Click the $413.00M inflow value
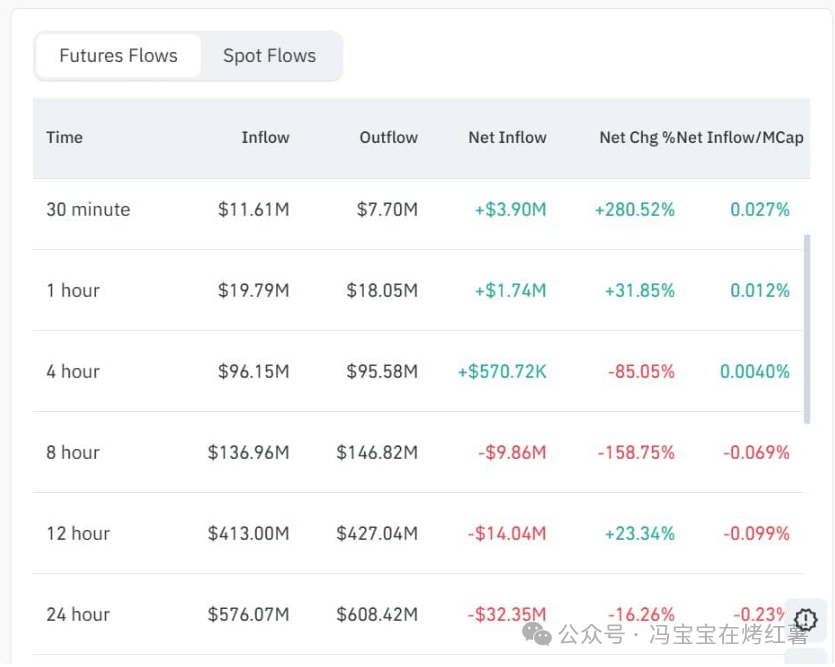835x667 pixels. pyautogui.click(x=248, y=534)
